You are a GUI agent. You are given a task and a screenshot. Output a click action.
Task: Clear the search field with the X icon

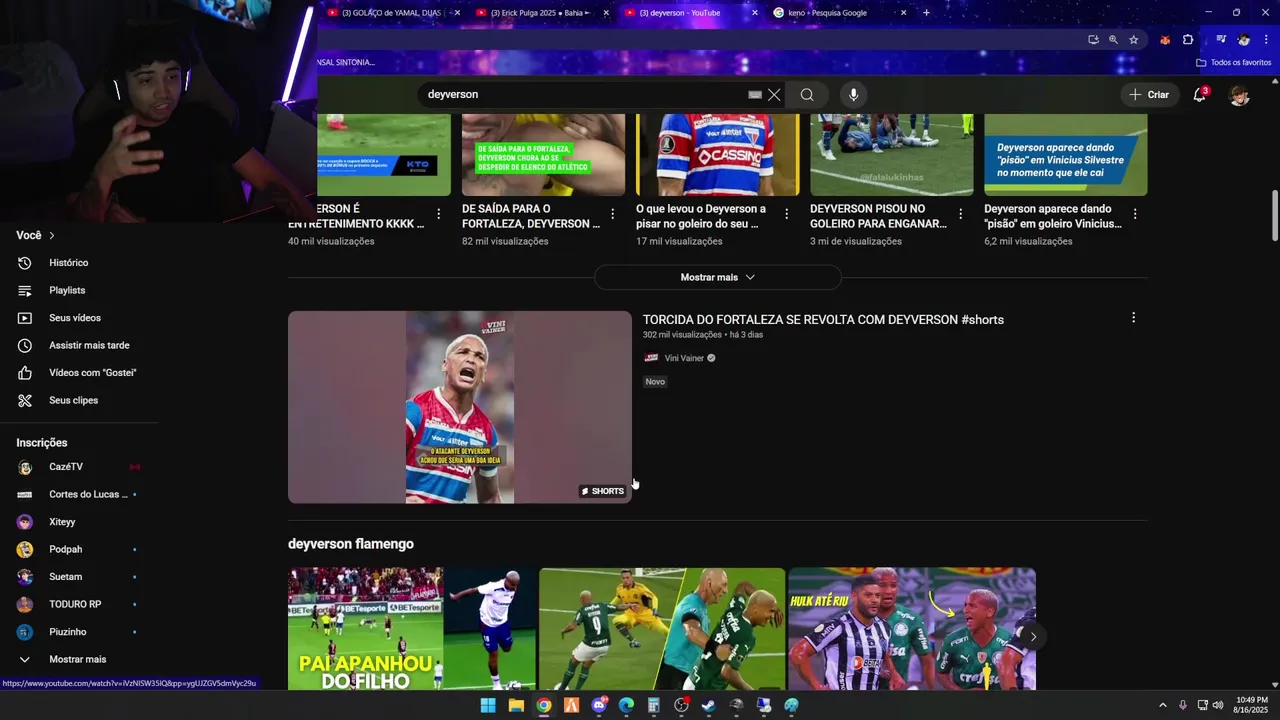tap(774, 95)
